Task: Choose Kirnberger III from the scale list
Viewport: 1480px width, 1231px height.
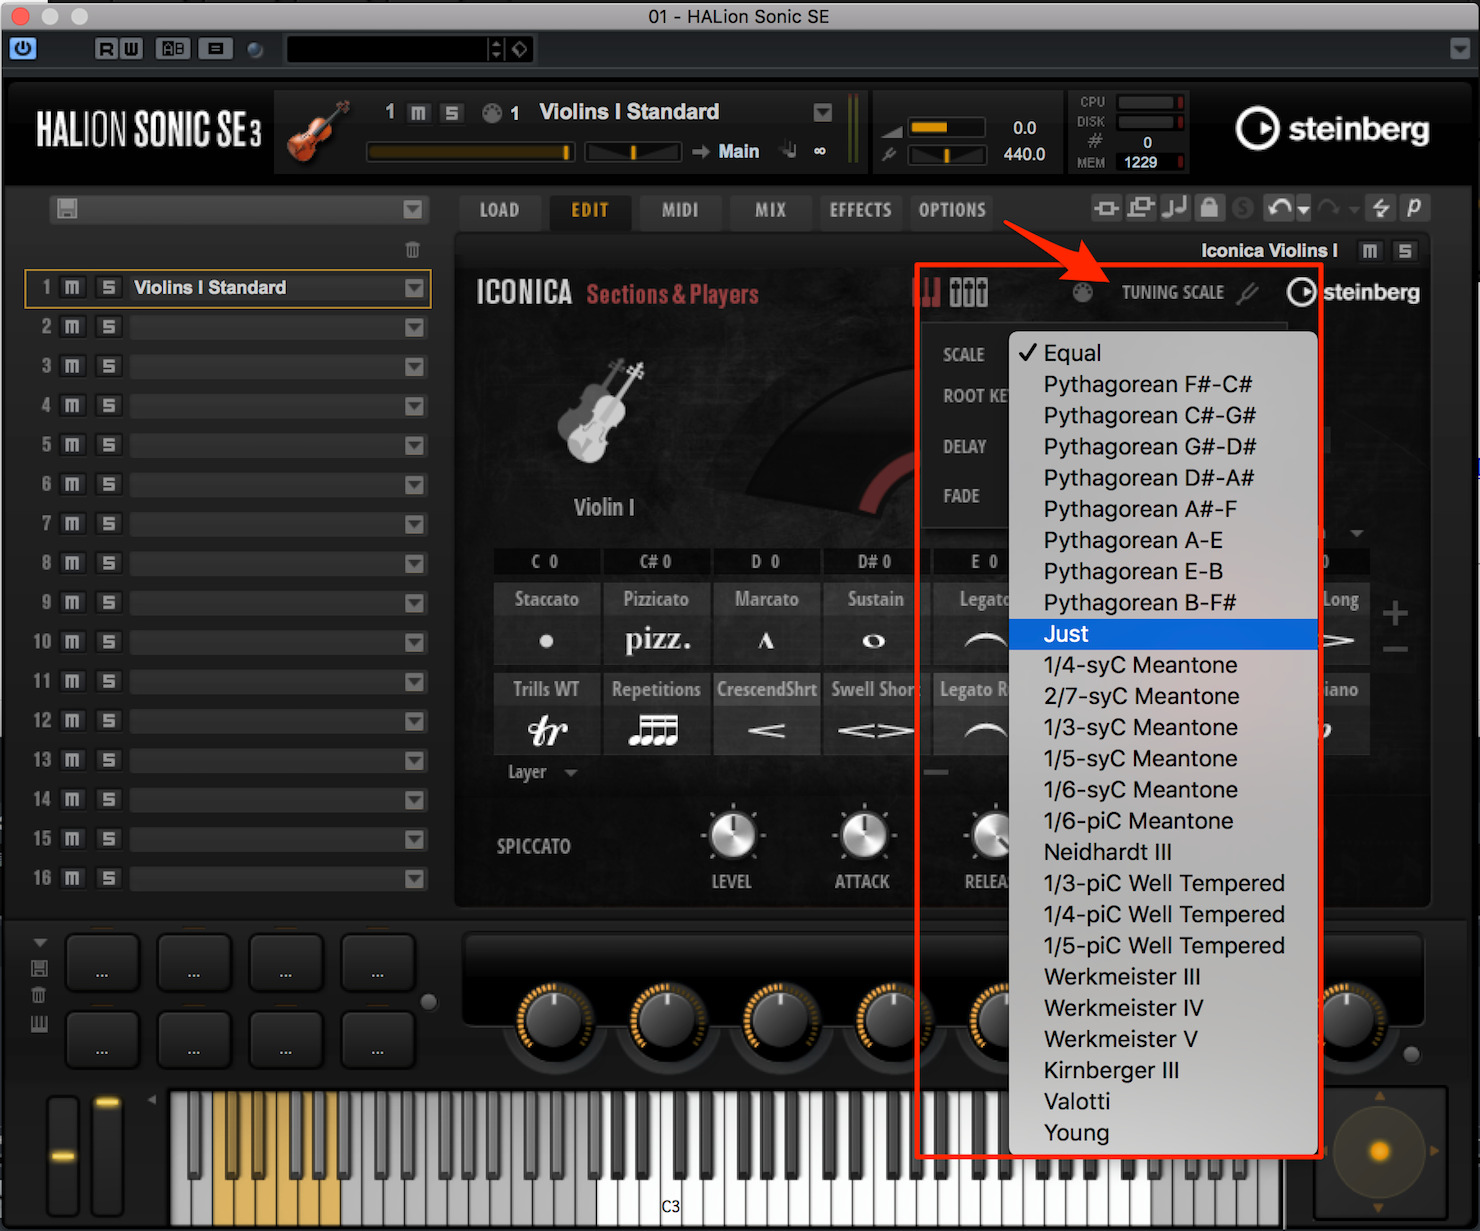Action: click(x=1163, y=1070)
